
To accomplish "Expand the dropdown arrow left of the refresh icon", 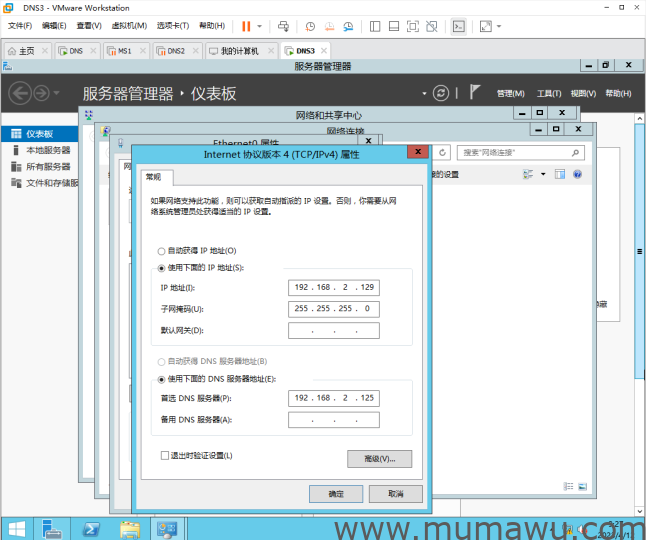I will pyautogui.click(x=424, y=93).
